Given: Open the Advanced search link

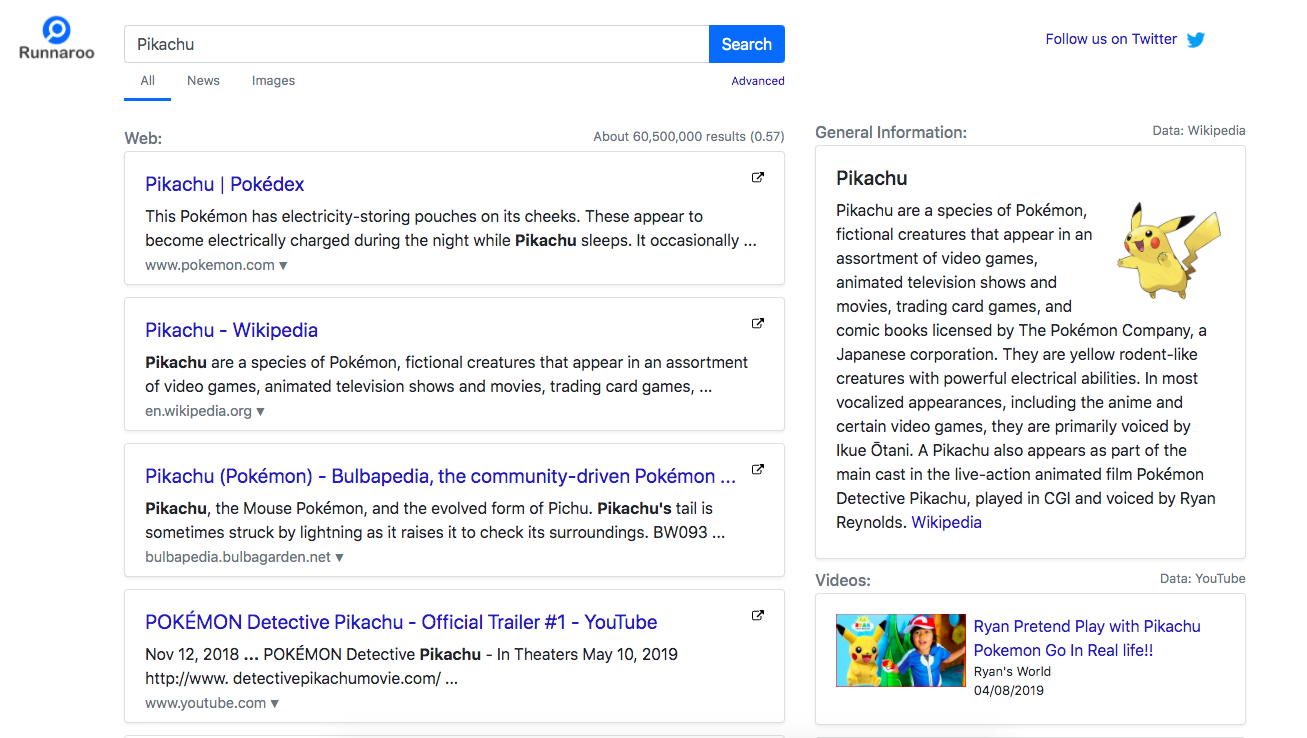Looking at the screenshot, I should tap(757, 81).
